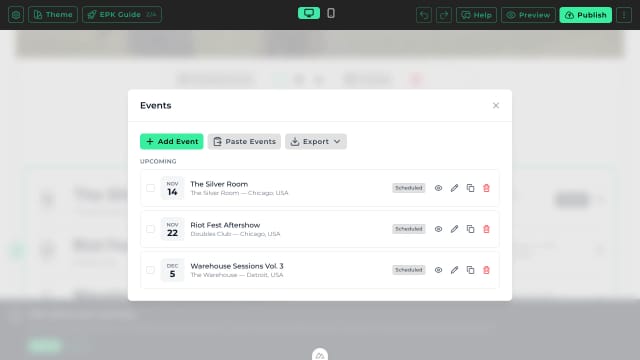The width and height of the screenshot is (640, 360).
Task: Click the Nov 14 date tile
Action: pyautogui.click(x=172, y=188)
